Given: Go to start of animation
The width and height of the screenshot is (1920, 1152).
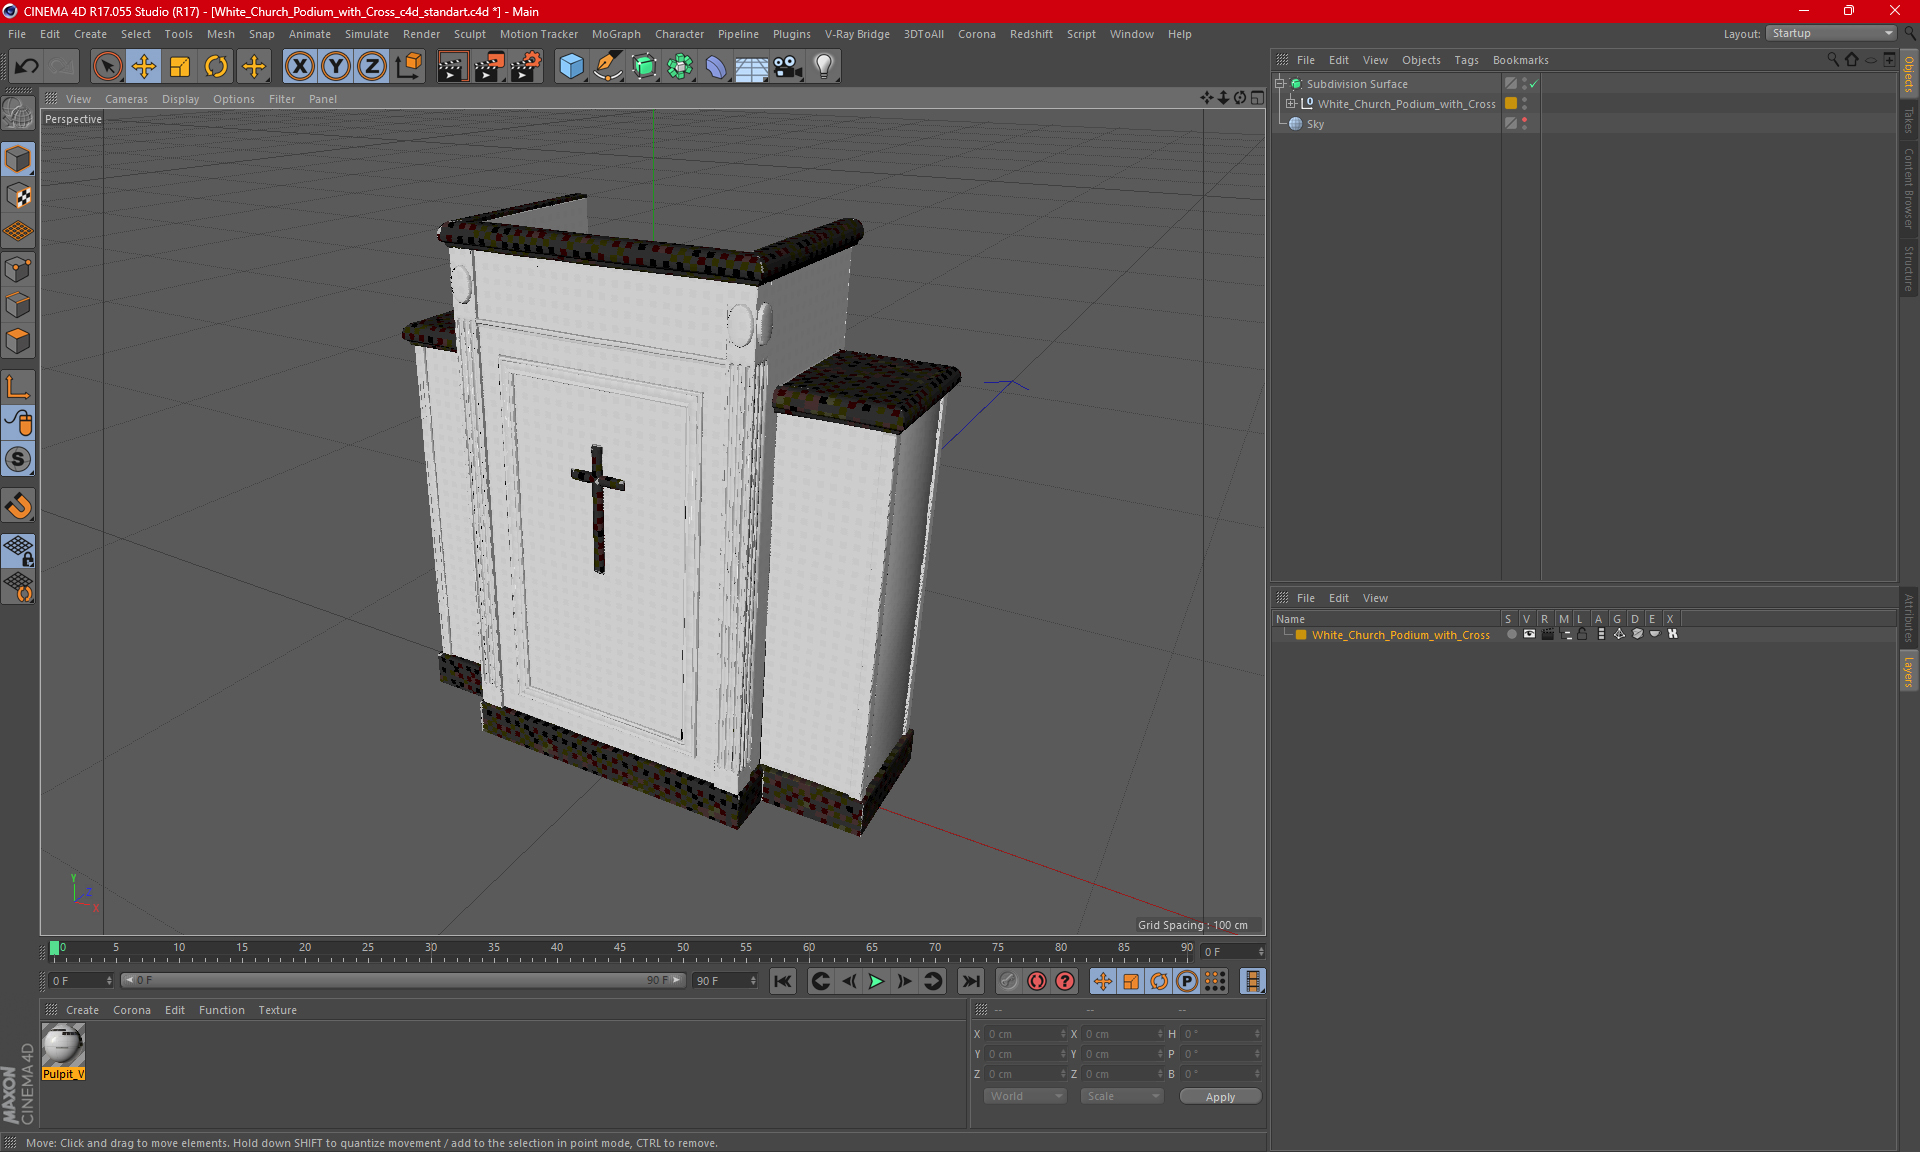Looking at the screenshot, I should coord(783,981).
